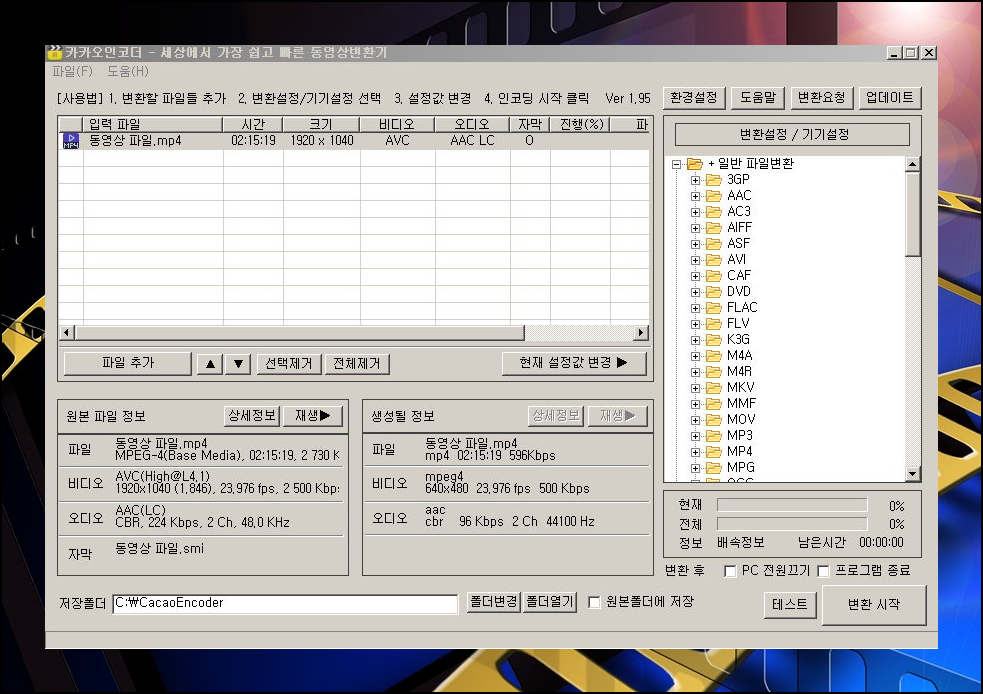This screenshot has width=983, height=694.
Task: Click the 입력 파일 column header
Action: pyautogui.click(x=152, y=124)
